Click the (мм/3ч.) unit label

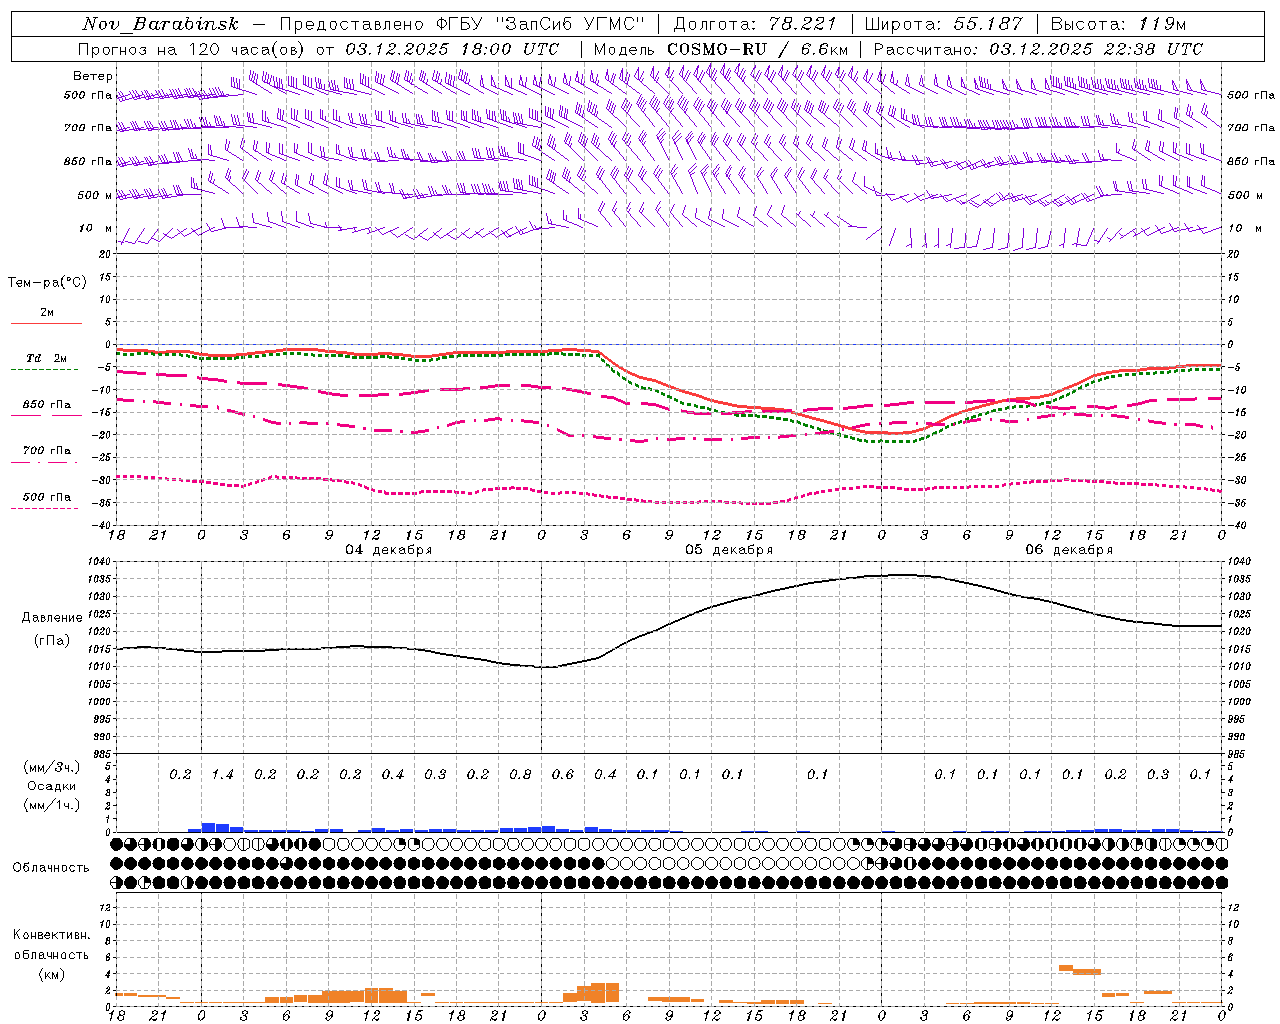(52, 767)
